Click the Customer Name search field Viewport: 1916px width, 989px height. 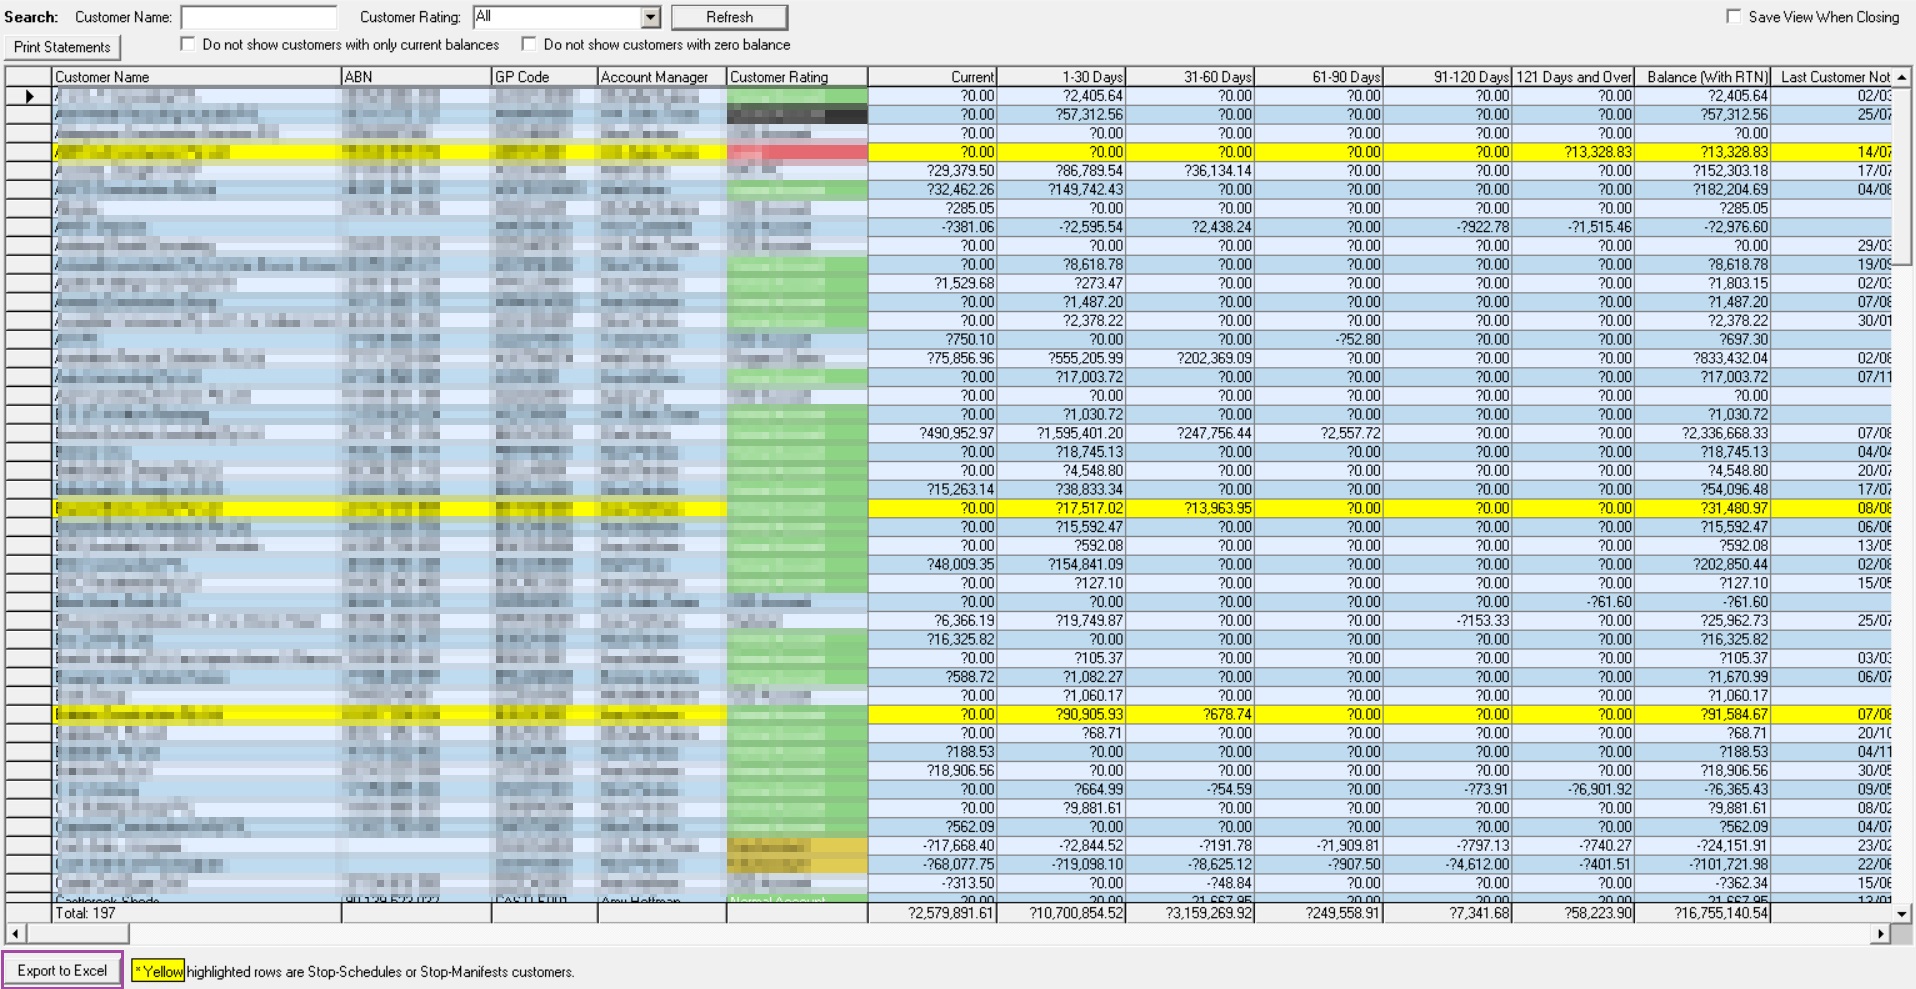pos(260,16)
